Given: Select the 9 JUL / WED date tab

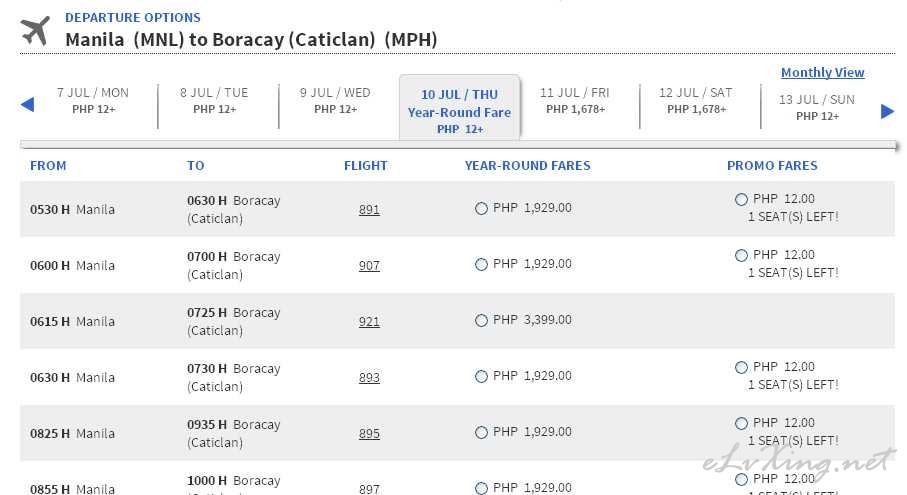Looking at the screenshot, I should pyautogui.click(x=335, y=101).
